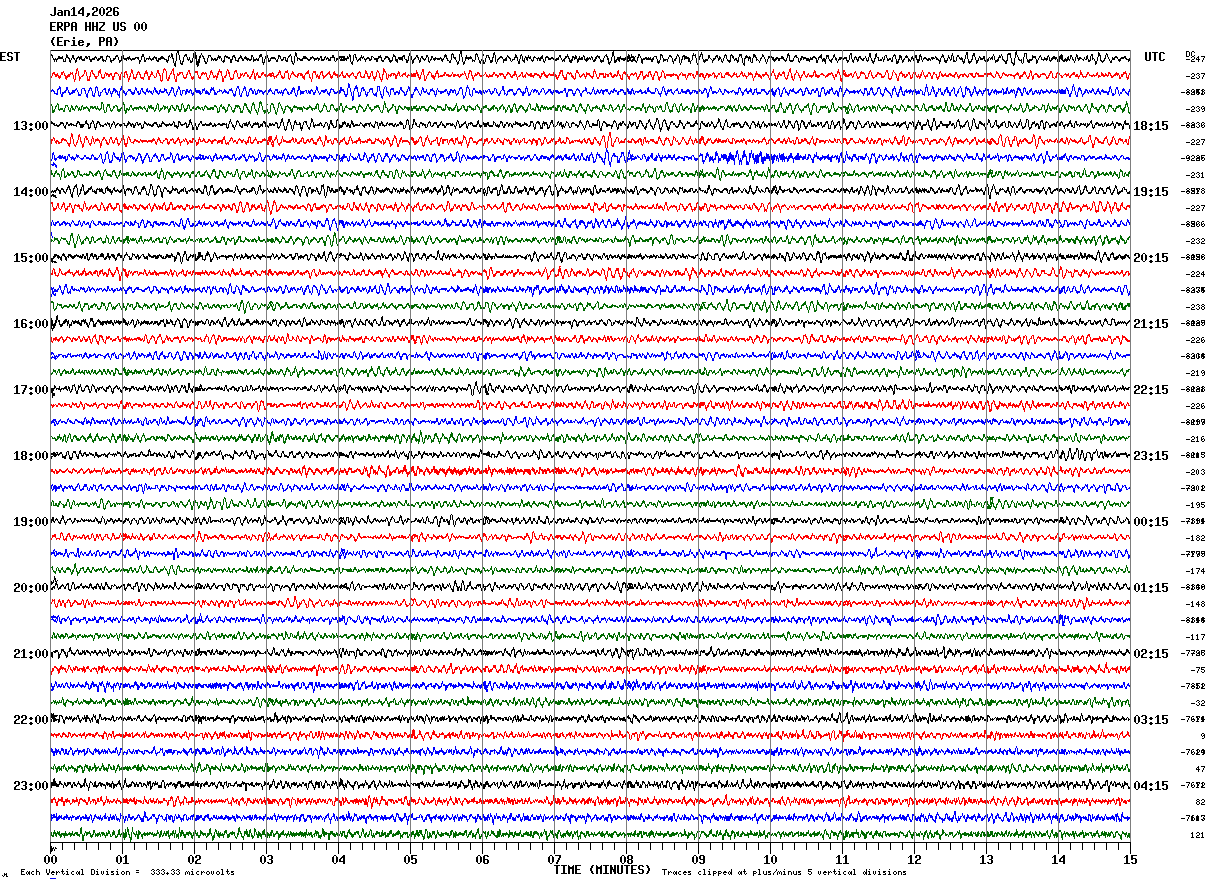Select the 16:00 EST time label
The width and height of the screenshot is (1210, 886).
pyautogui.click(x=30, y=324)
